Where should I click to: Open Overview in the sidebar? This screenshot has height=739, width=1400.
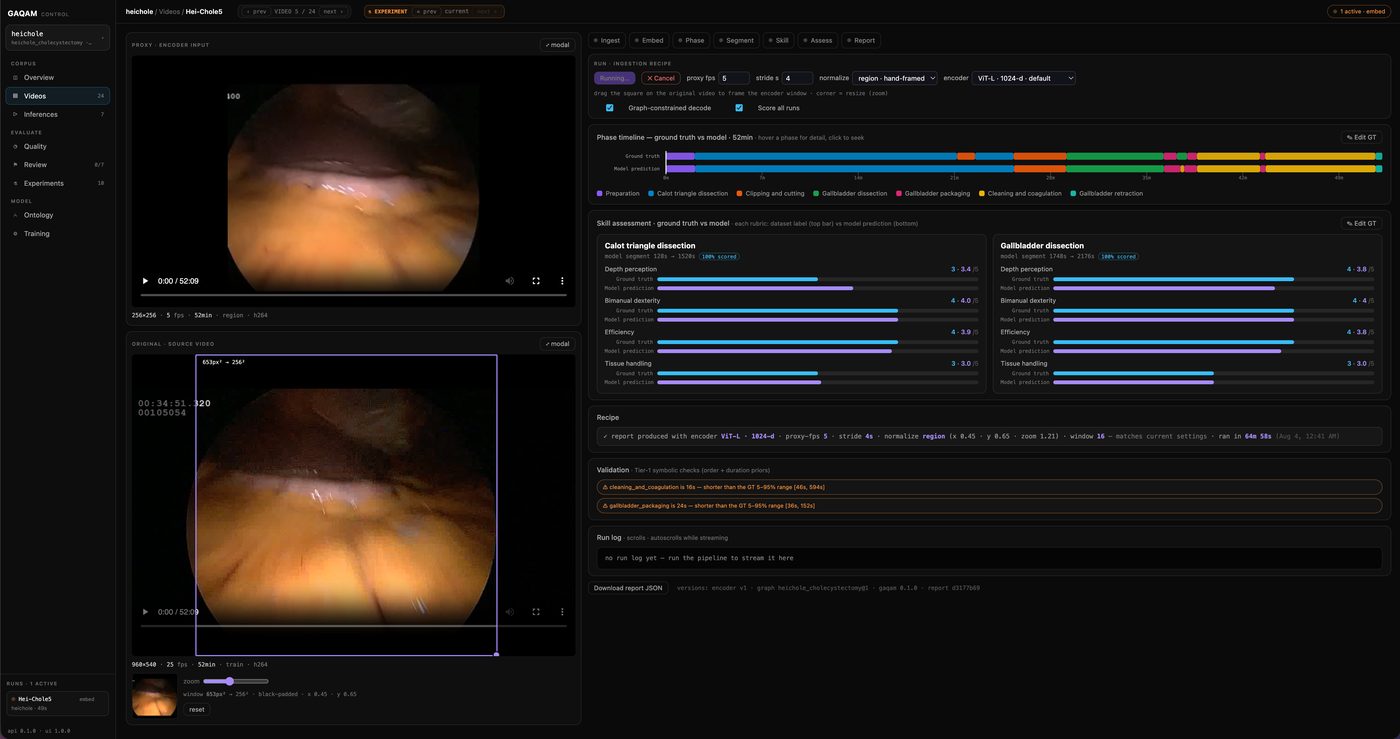58,77
